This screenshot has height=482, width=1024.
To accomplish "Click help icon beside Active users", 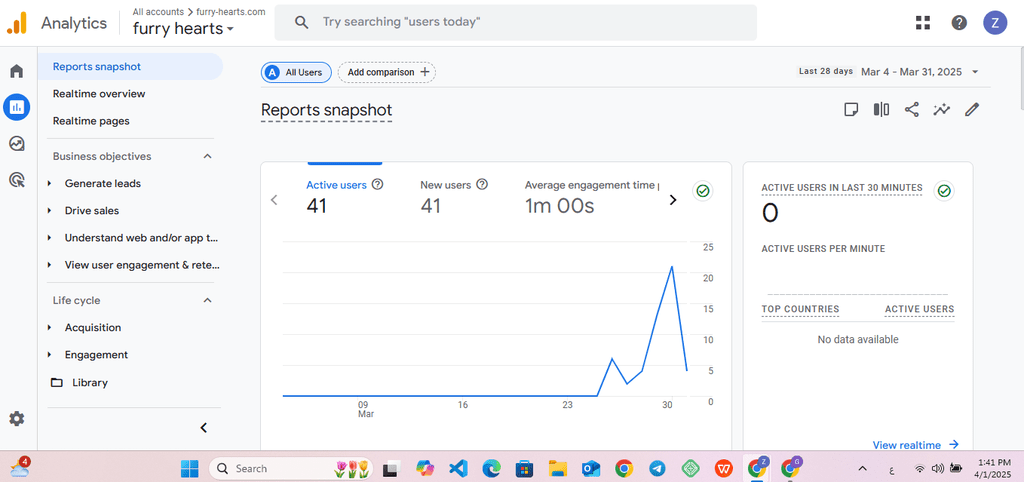I will (377, 185).
